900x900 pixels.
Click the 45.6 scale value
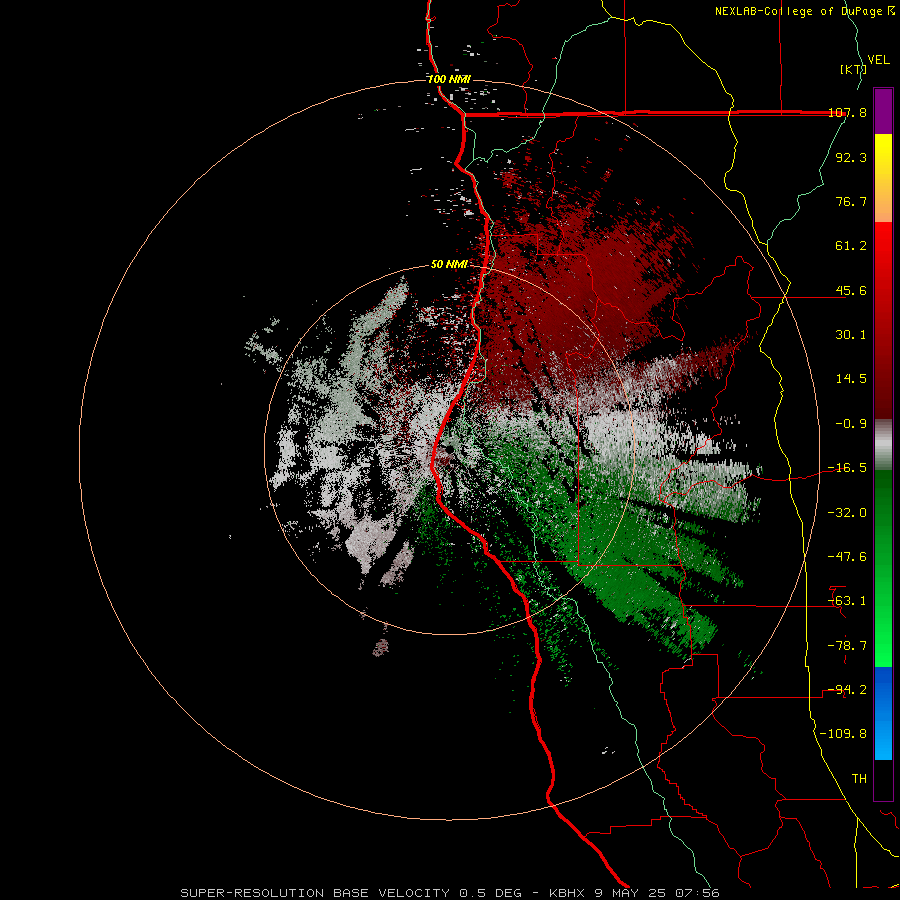(x=851, y=290)
